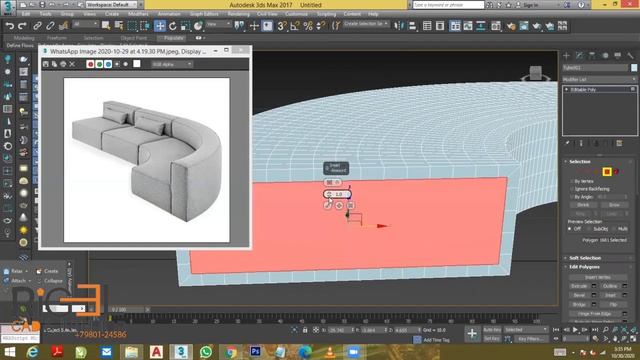This screenshot has width=640, height=360.
Task: Click Configure Modifier Sets icon
Action: coord(619,143)
